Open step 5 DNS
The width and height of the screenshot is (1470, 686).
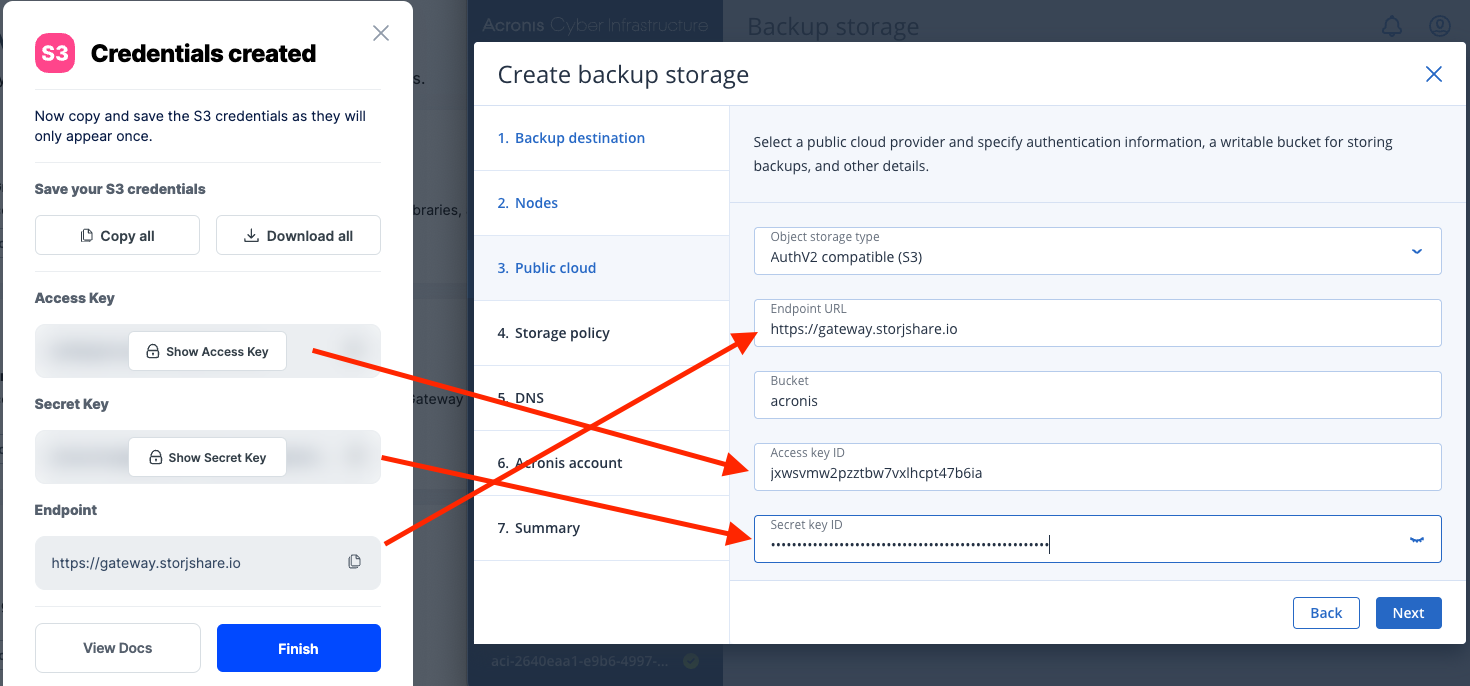(x=602, y=398)
